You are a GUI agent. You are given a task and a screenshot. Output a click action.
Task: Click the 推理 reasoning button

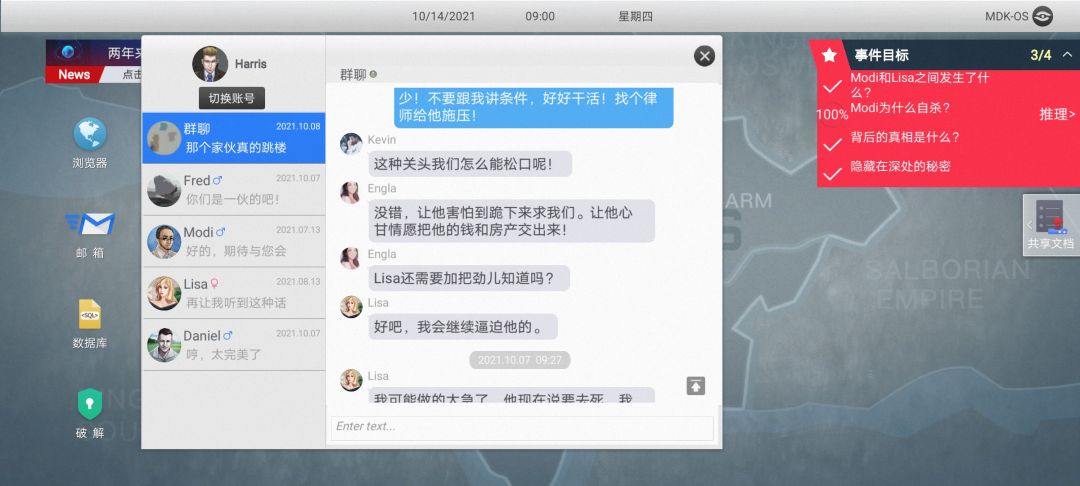[1057, 114]
